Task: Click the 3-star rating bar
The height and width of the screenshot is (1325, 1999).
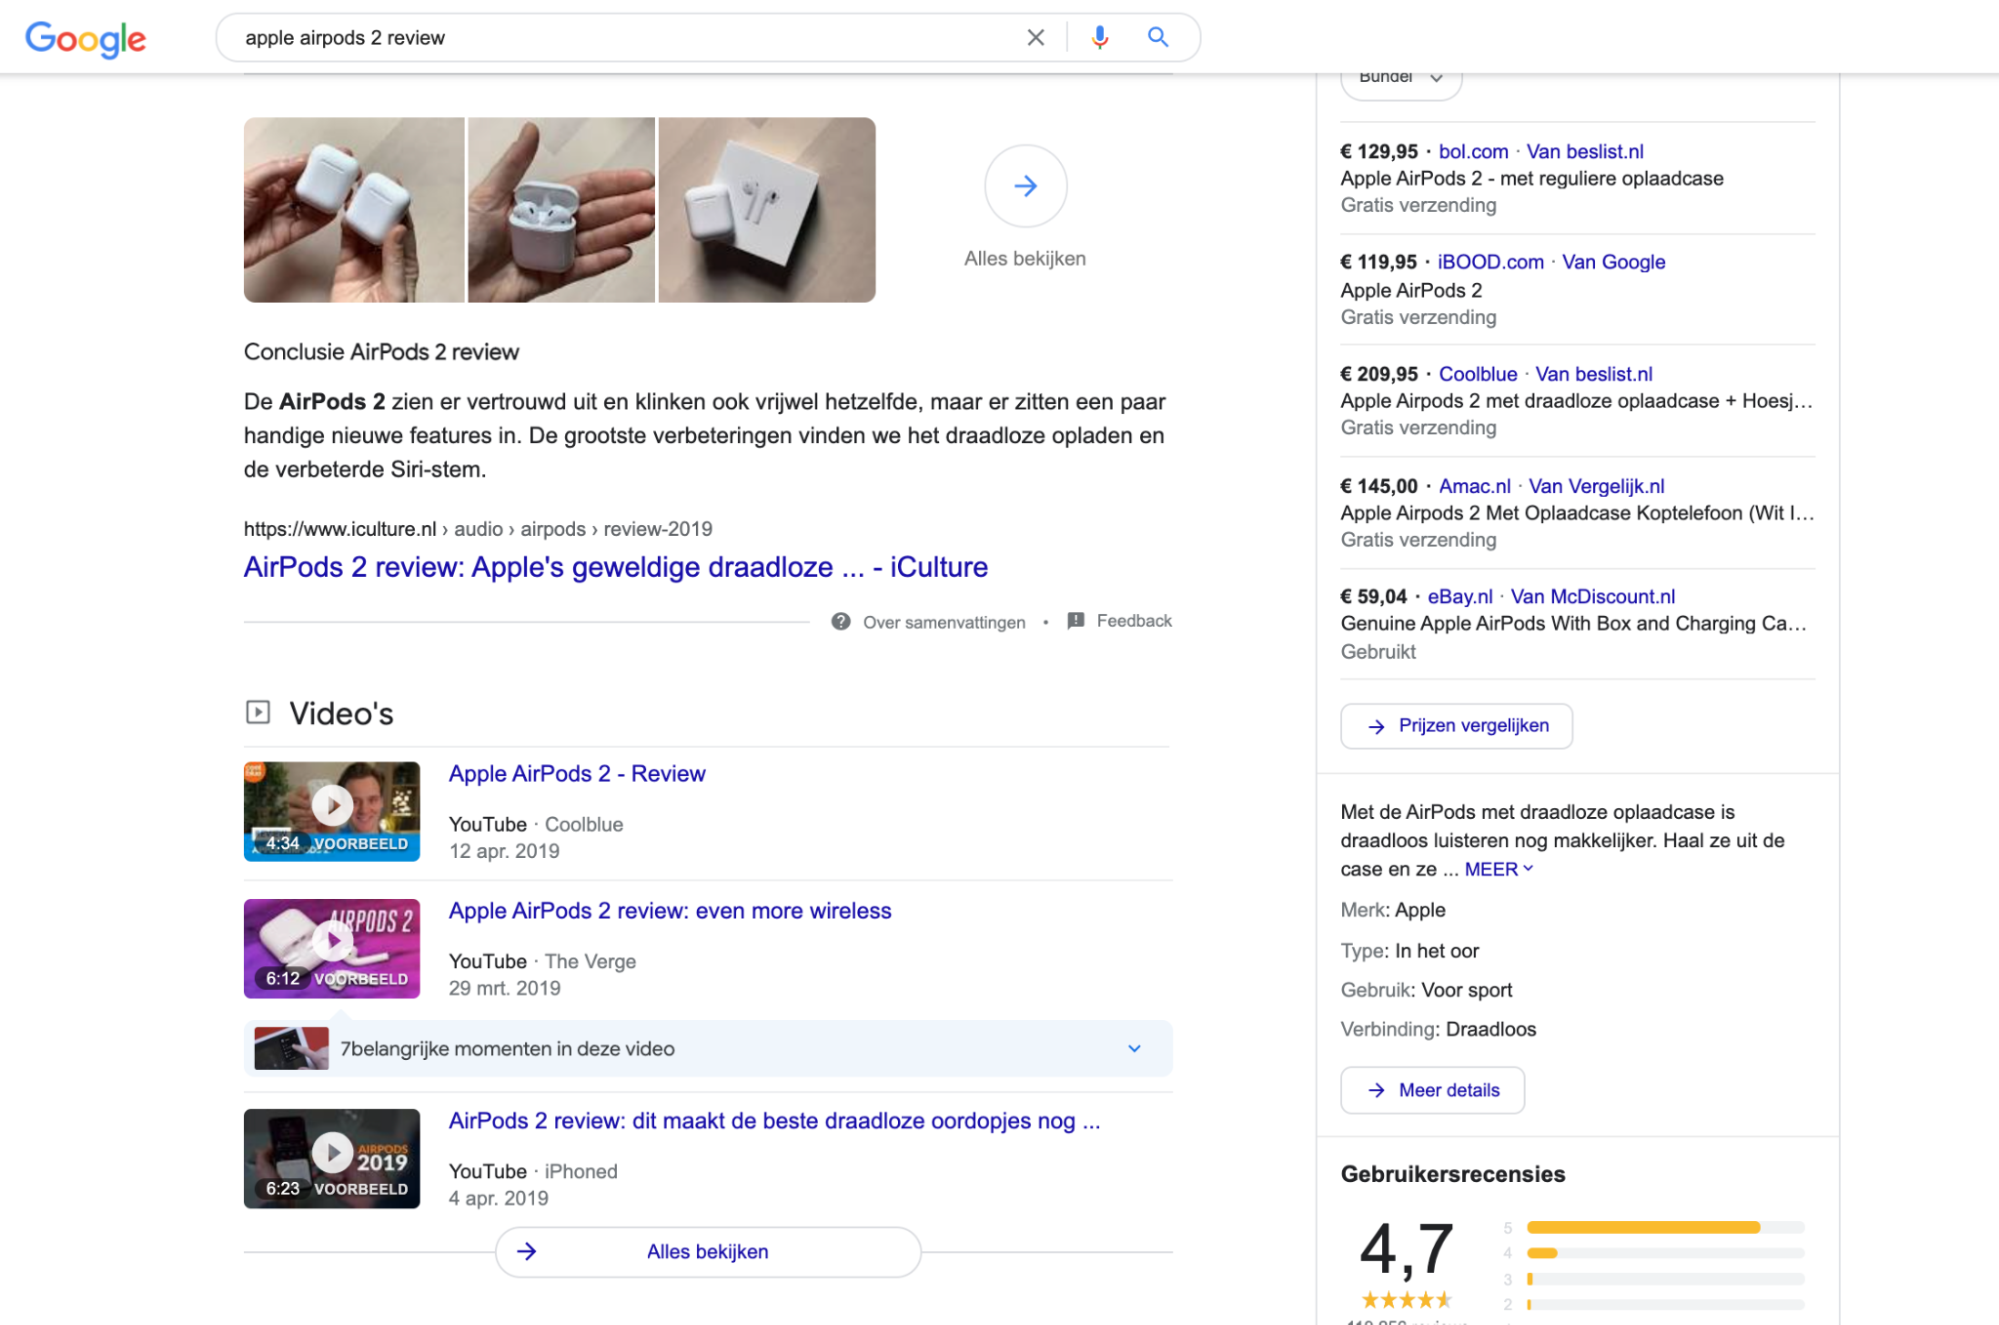Action: tap(1666, 1279)
